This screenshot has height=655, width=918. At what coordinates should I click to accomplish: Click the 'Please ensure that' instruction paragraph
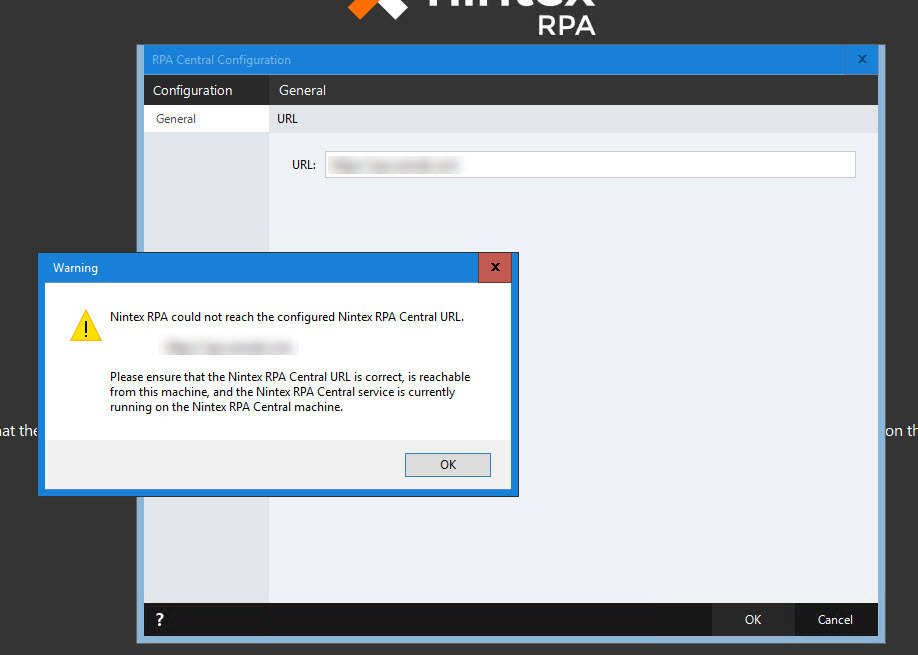click(290, 392)
